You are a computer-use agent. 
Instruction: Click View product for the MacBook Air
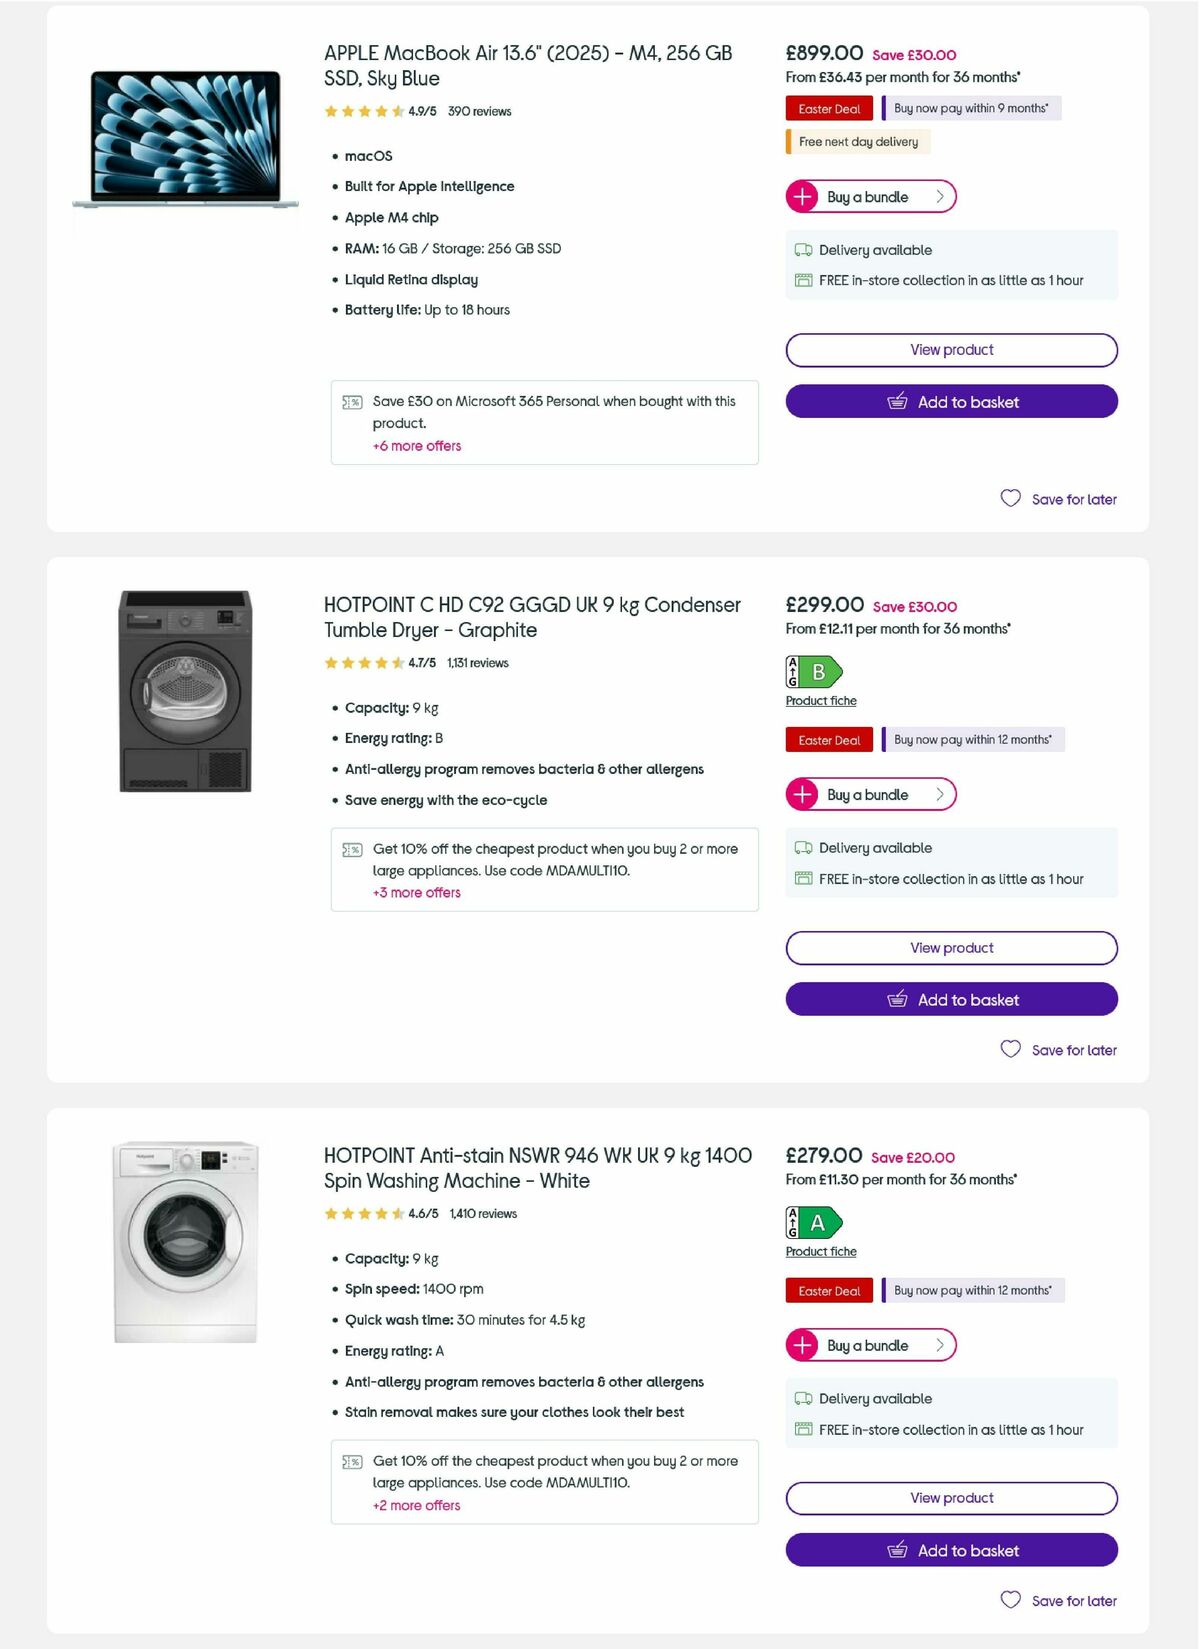click(x=951, y=349)
